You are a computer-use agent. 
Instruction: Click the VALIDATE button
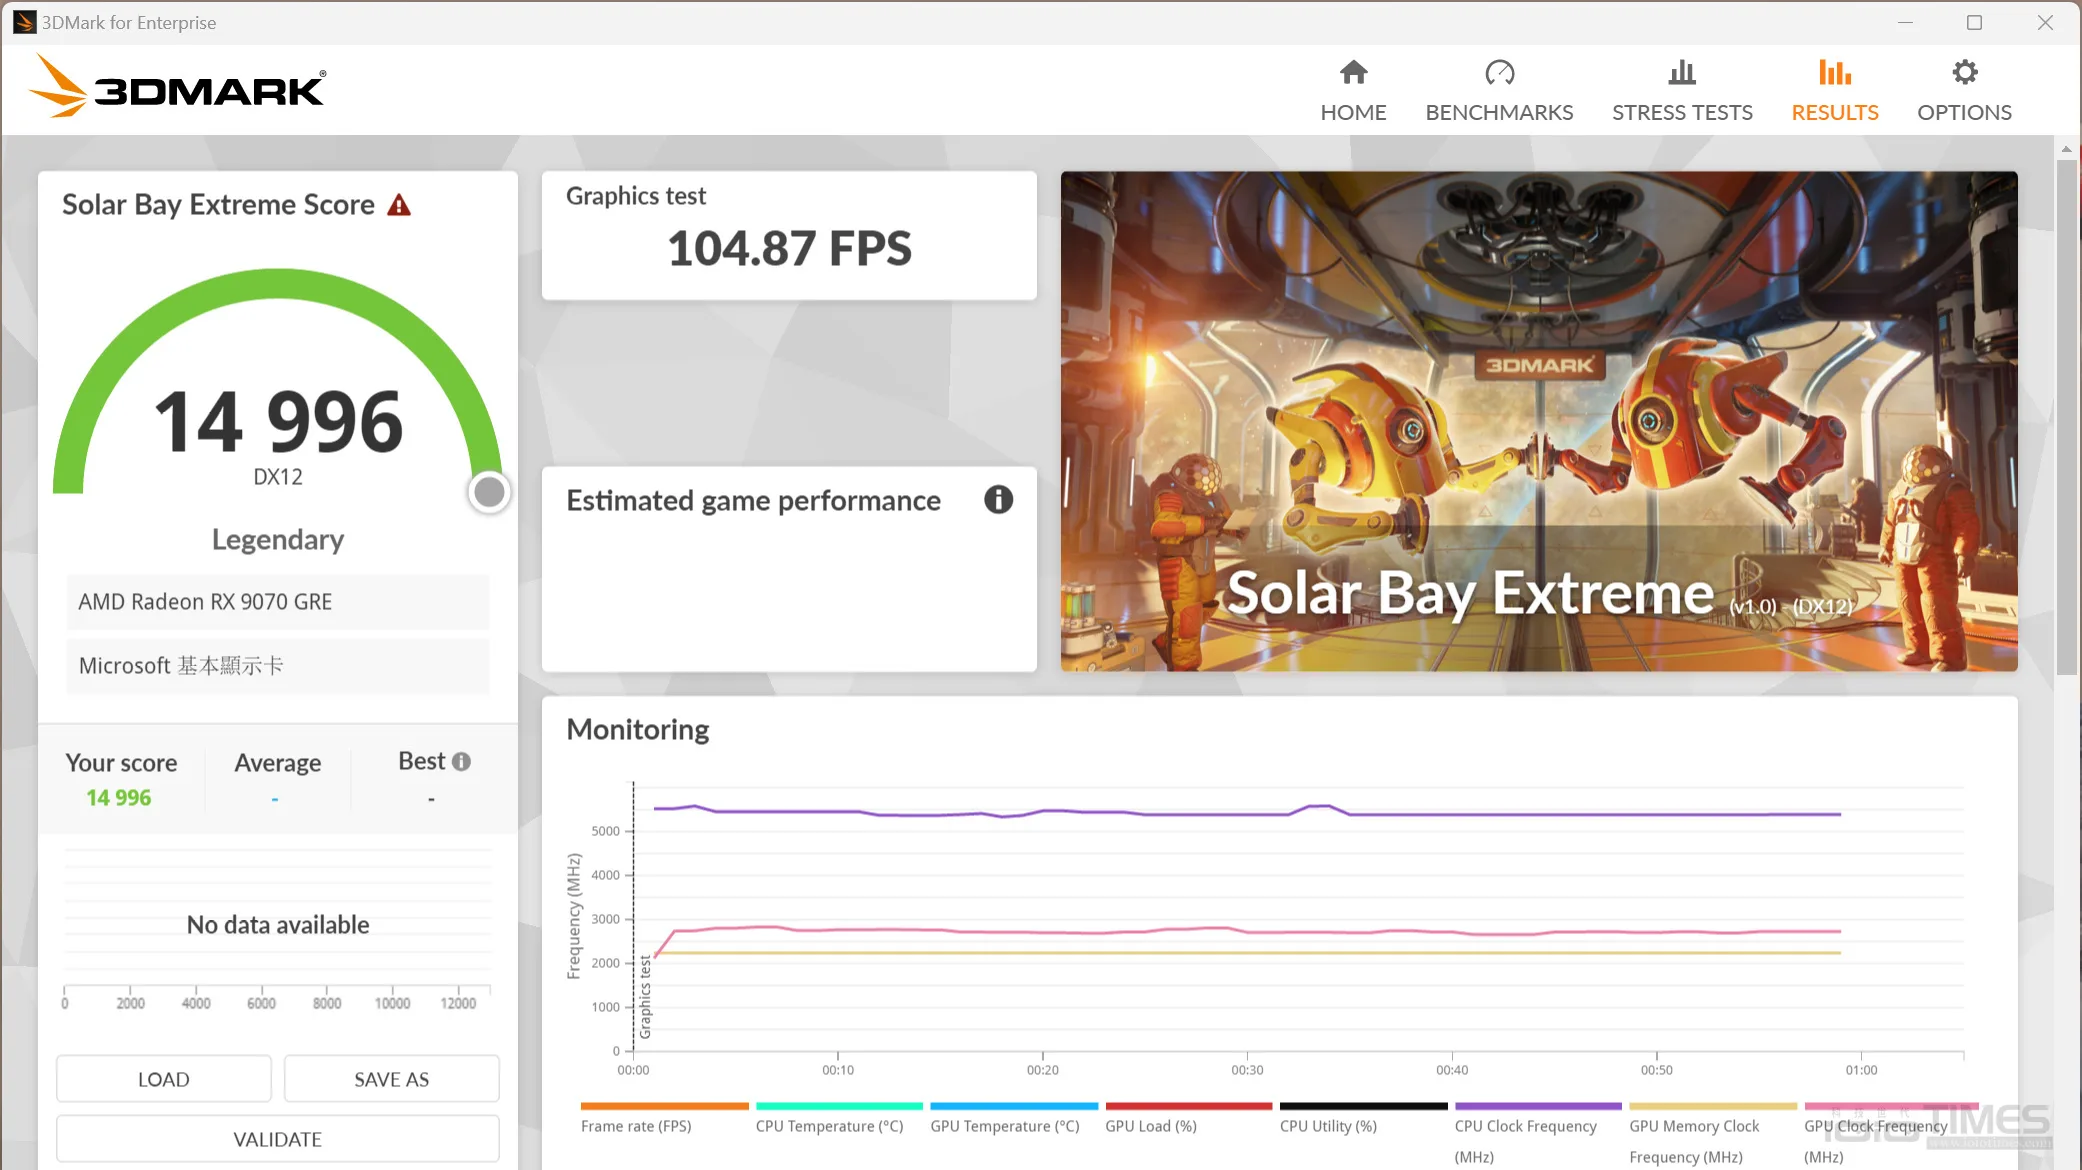[x=278, y=1139]
